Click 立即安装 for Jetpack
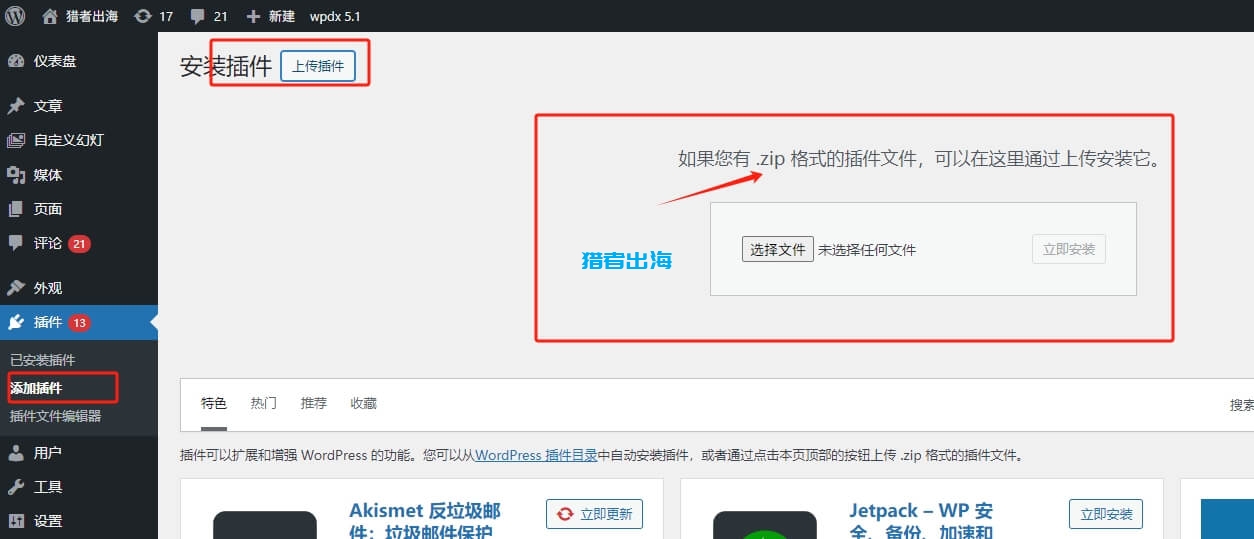Viewport: 1254px width, 539px height. point(1106,514)
